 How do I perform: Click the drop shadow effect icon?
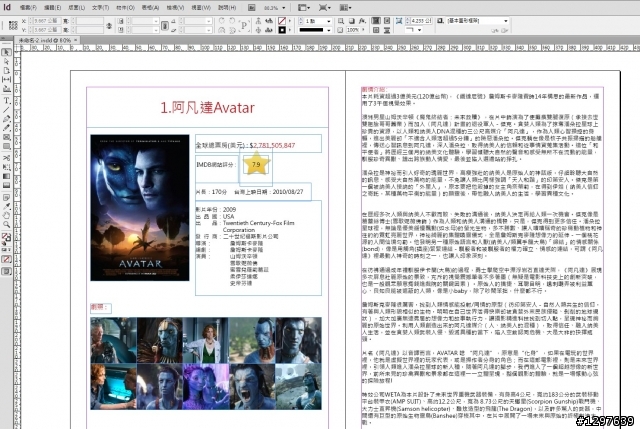(x=351, y=20)
